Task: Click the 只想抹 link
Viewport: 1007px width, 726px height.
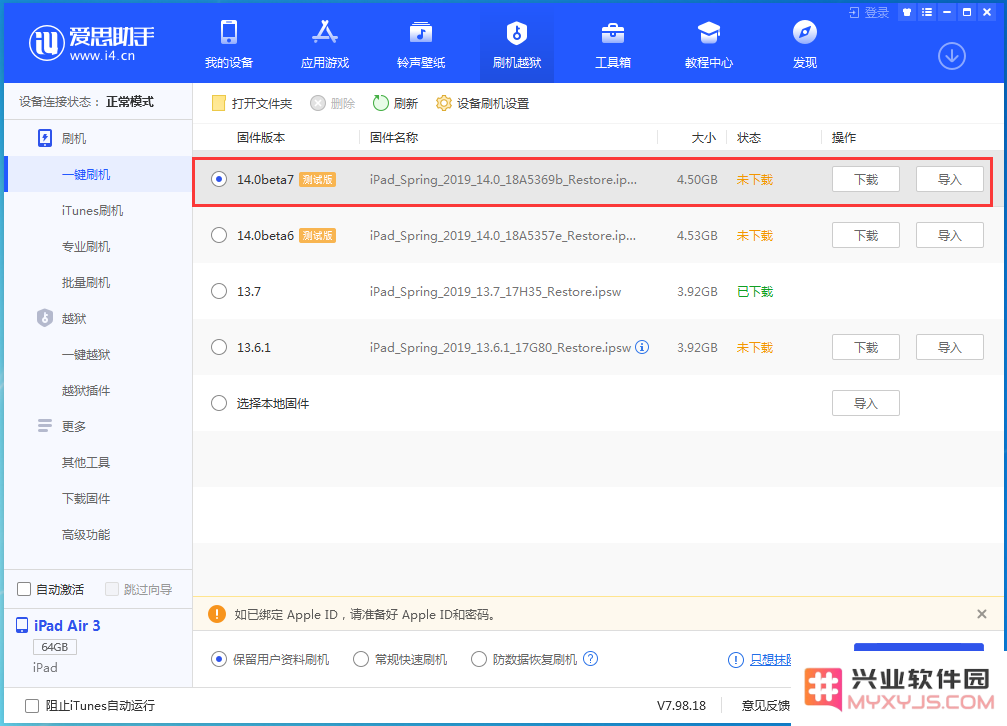Action: (x=771, y=659)
